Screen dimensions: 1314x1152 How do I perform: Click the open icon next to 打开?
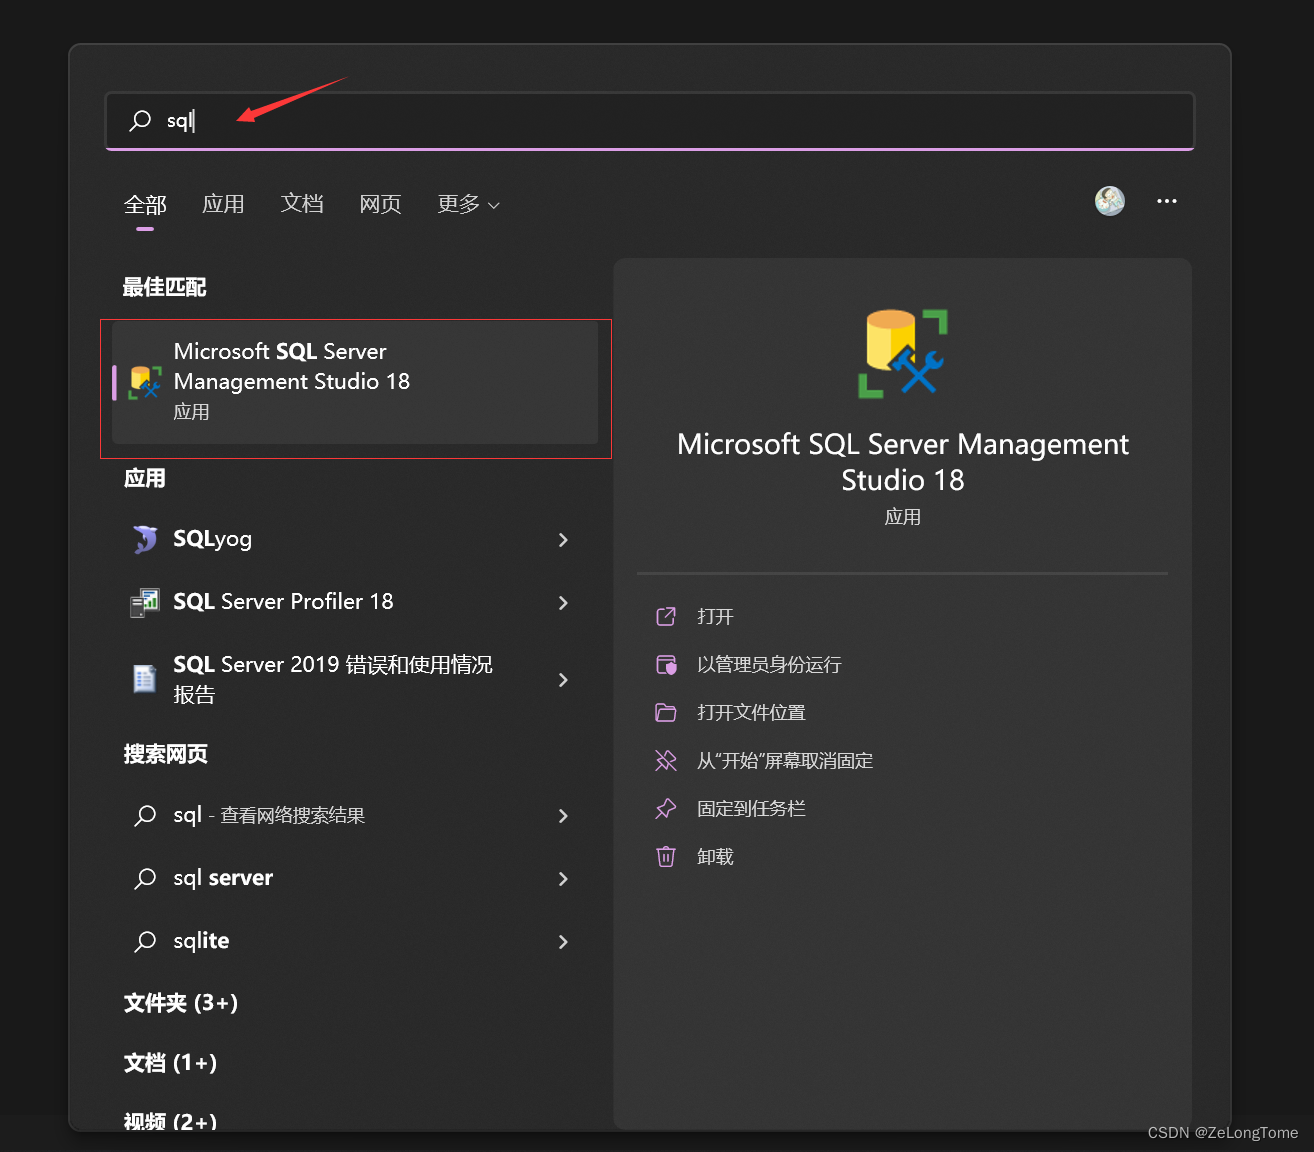[x=666, y=617]
